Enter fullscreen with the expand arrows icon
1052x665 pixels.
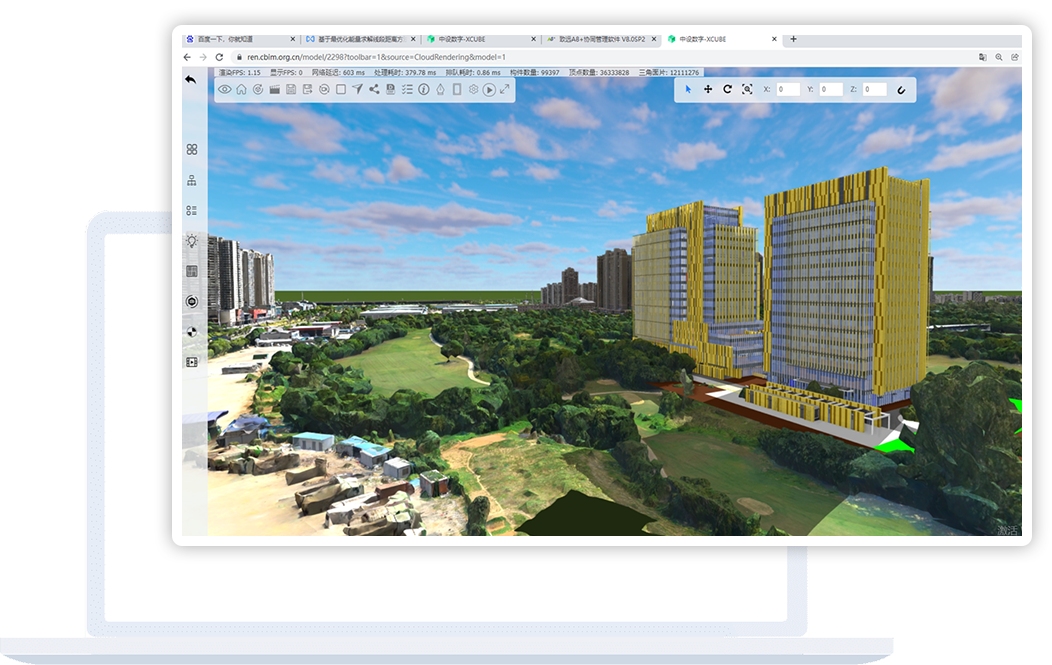click(505, 90)
